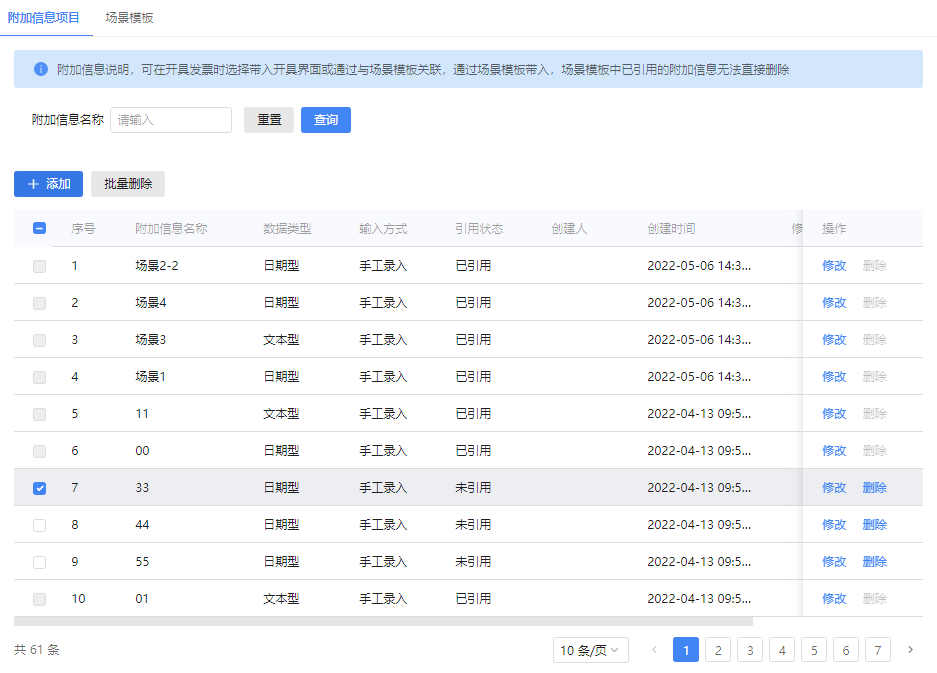
Task: Open the 10 条/页 page size dropdown
Action: [x=590, y=650]
